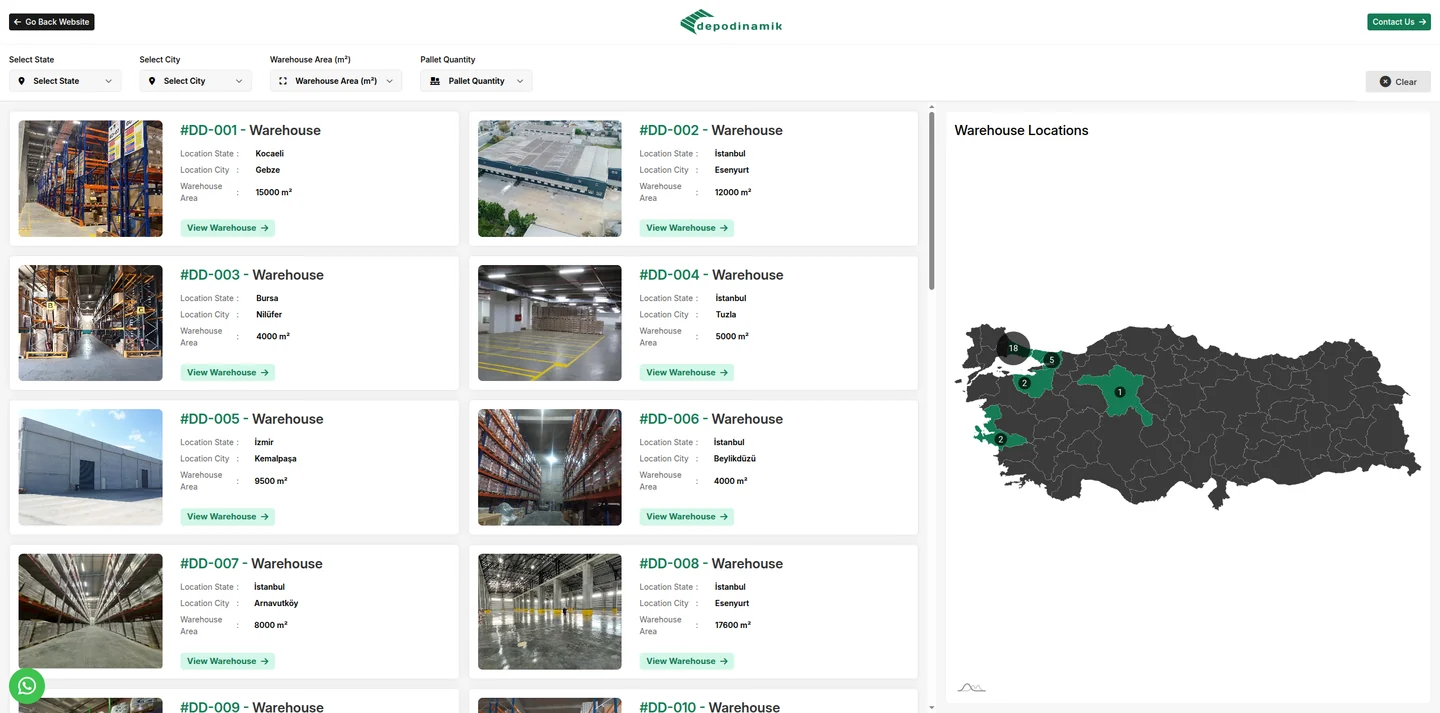Screen dimensions: 1440x713
Task: Open #DD-007 warehouse thumbnail photo
Action: [x=91, y=612]
